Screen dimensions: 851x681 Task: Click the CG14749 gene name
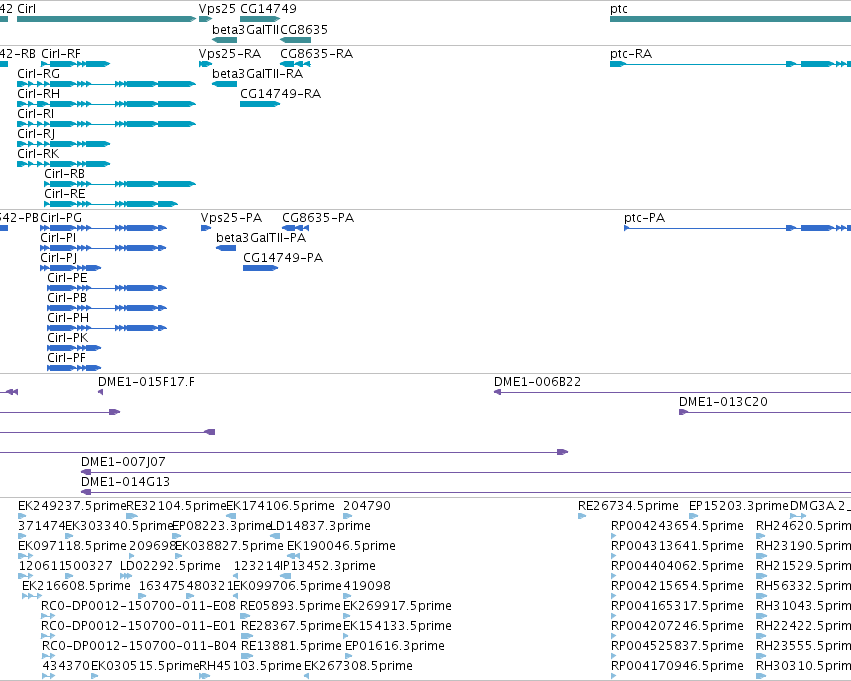[x=268, y=9]
